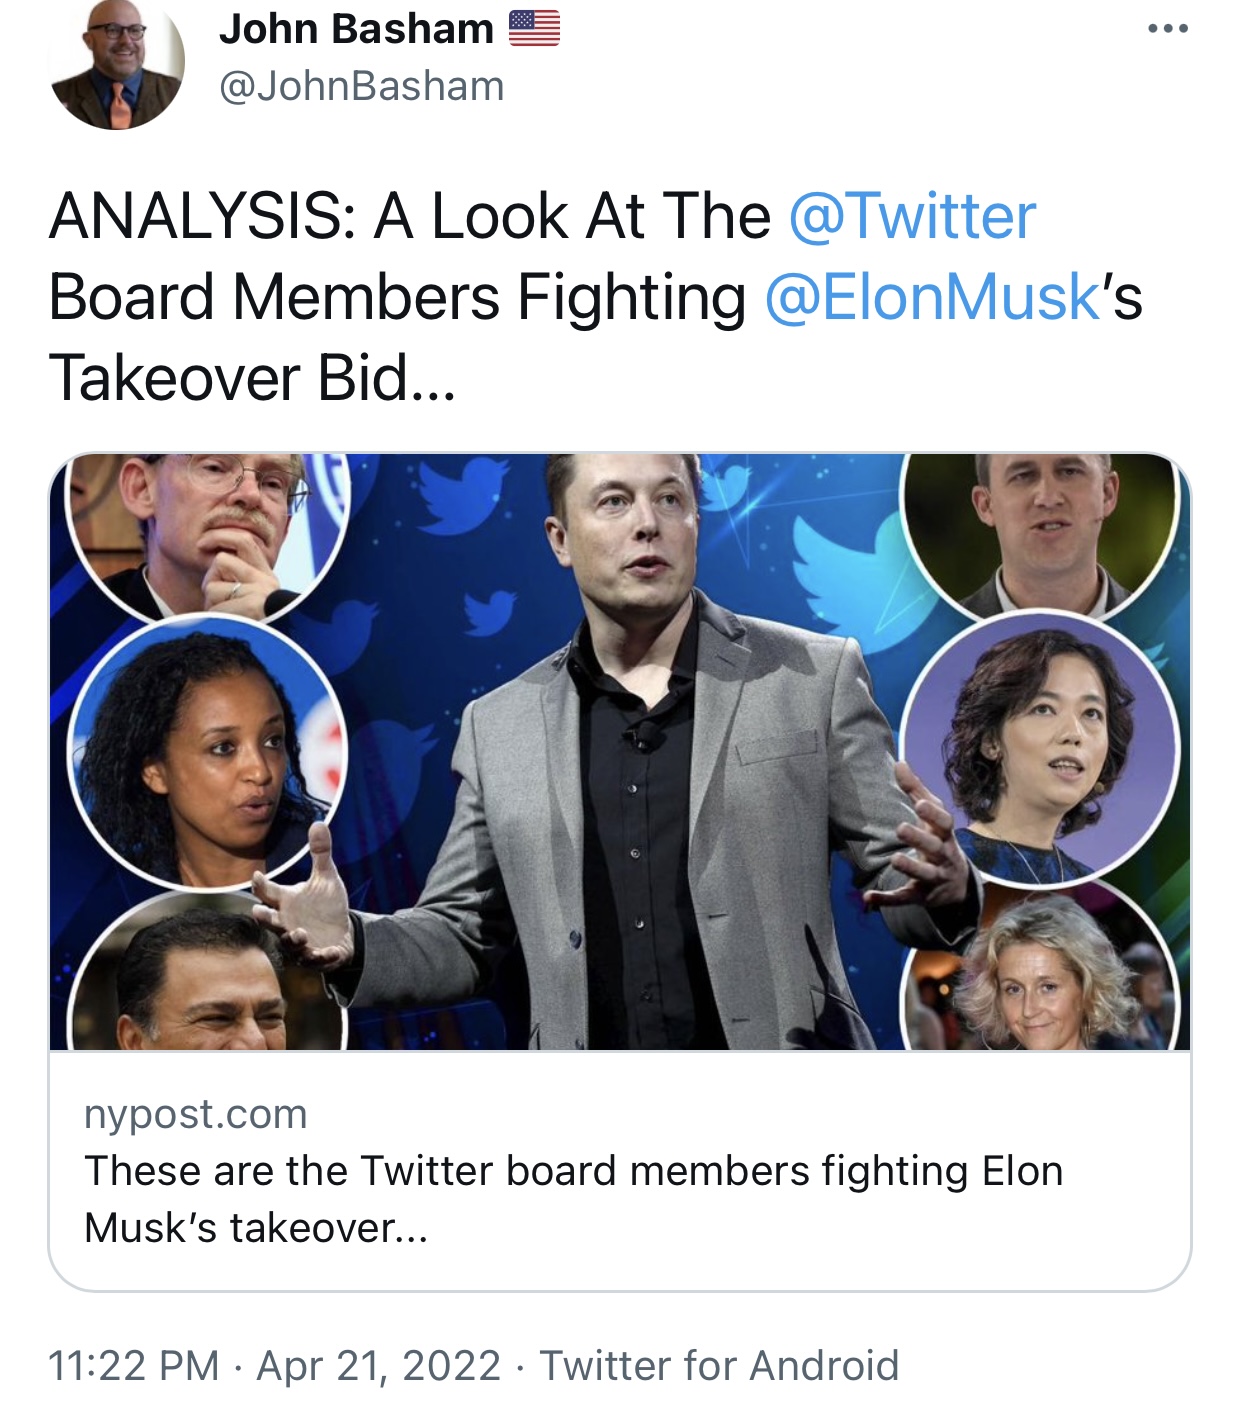1241x1414 pixels.
Task: Click the top-right man portrait circle
Action: tap(1041, 535)
